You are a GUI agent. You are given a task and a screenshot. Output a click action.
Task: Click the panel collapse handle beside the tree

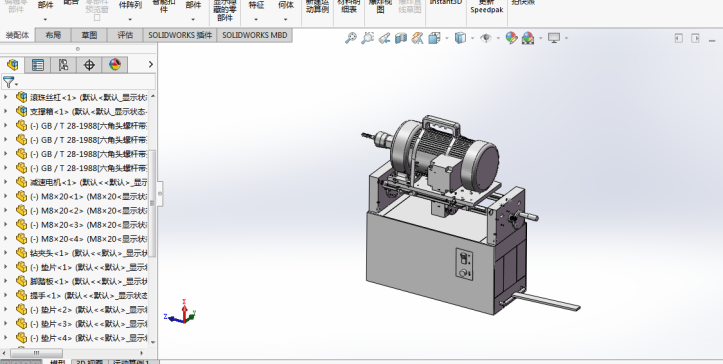click(x=160, y=194)
